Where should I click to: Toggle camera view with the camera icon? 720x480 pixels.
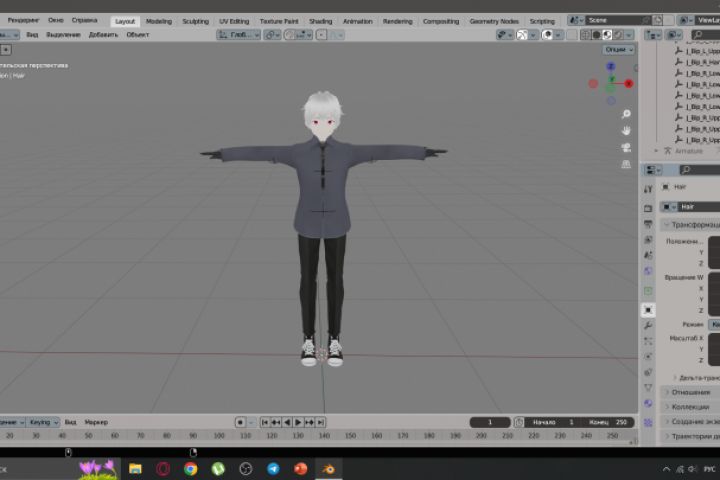(x=626, y=147)
